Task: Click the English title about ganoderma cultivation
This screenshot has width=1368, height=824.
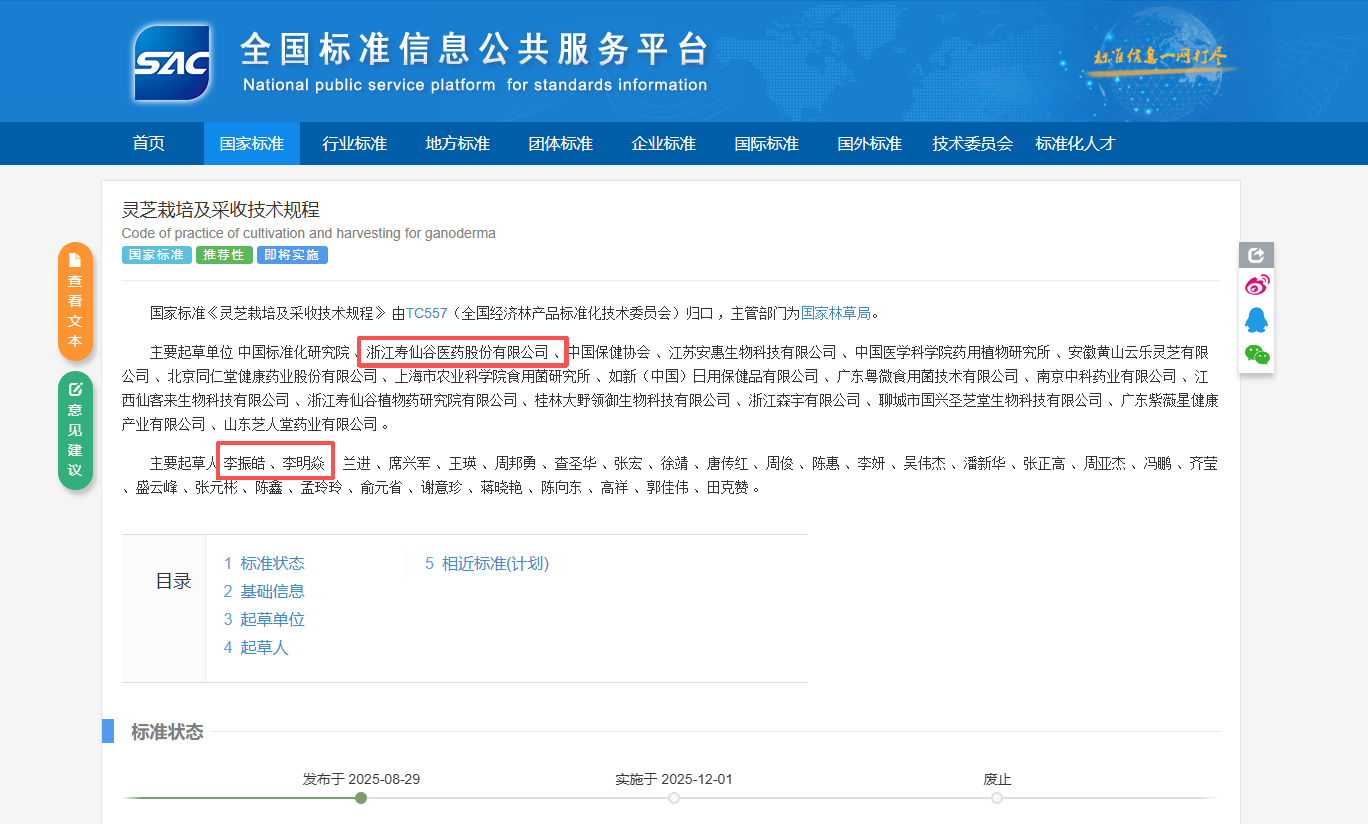Action: pyautogui.click(x=309, y=233)
